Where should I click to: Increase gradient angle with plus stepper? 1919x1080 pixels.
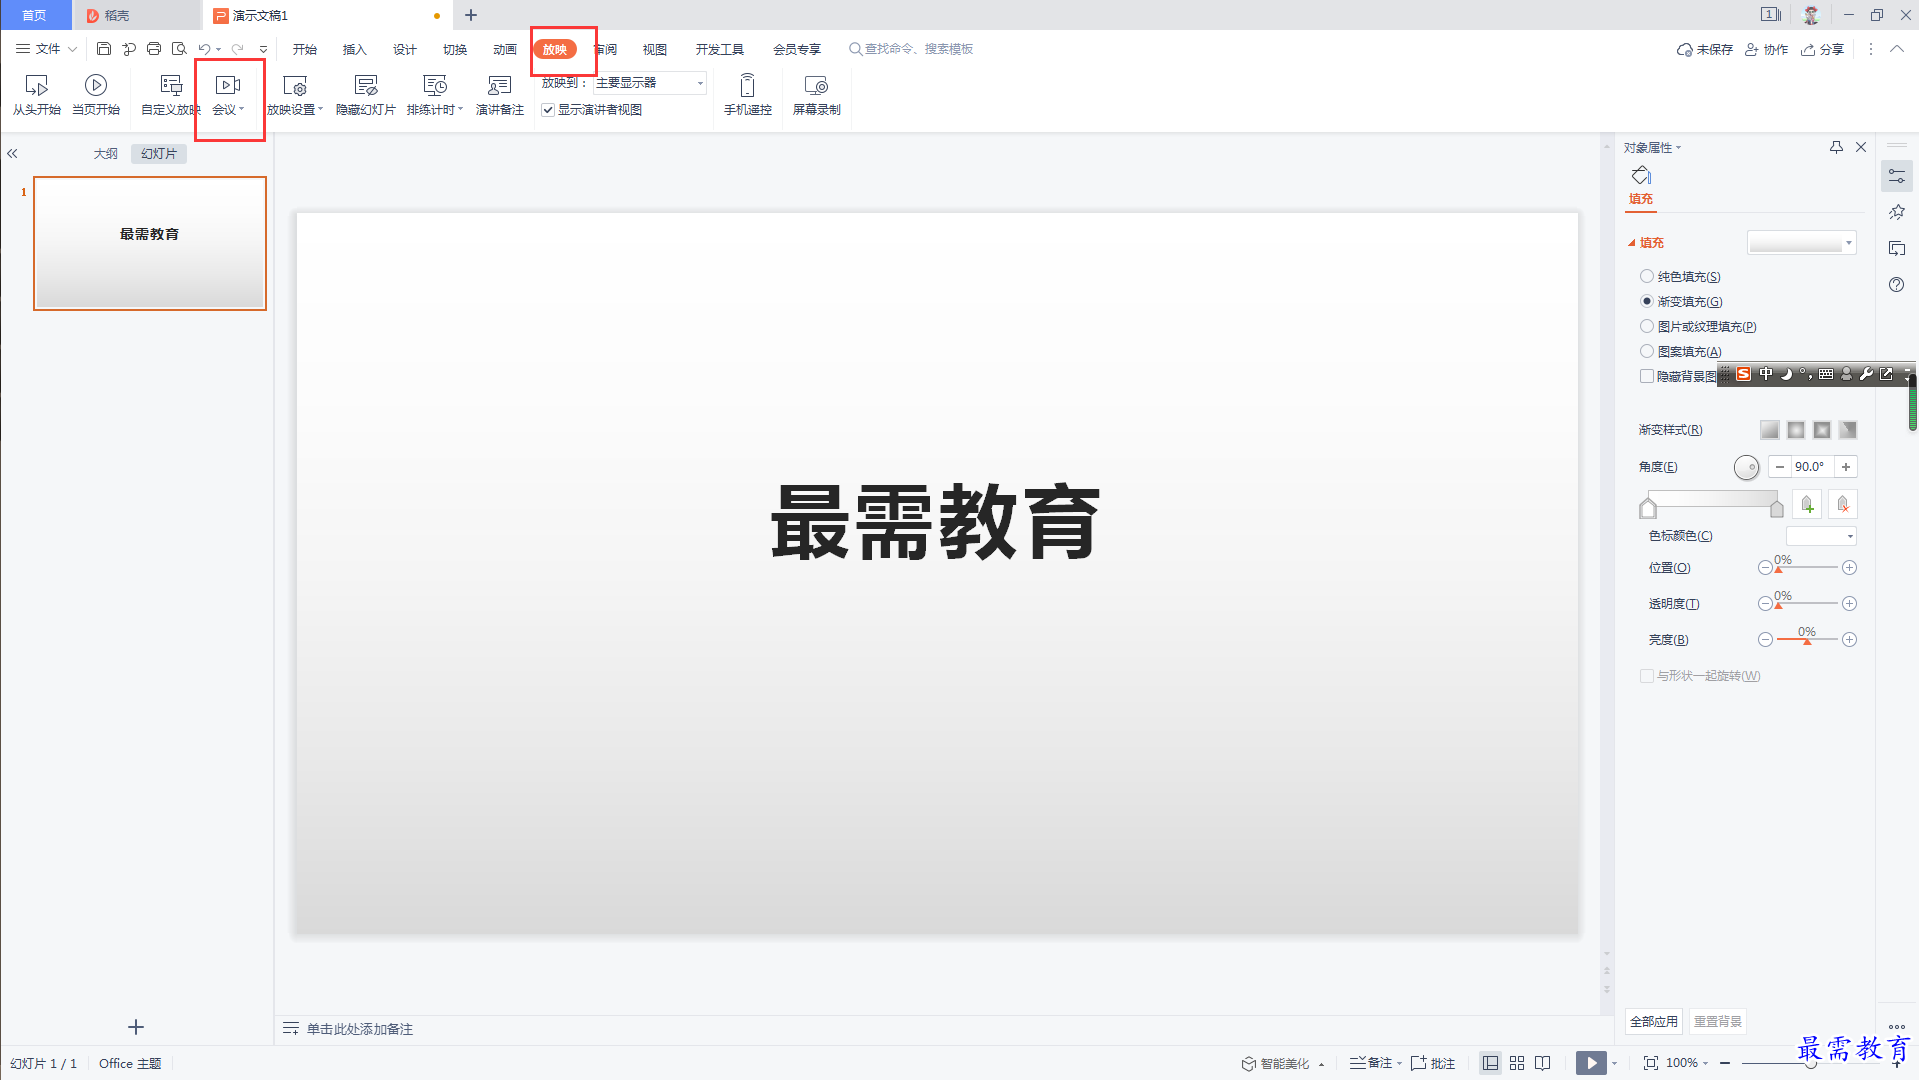click(x=1846, y=467)
